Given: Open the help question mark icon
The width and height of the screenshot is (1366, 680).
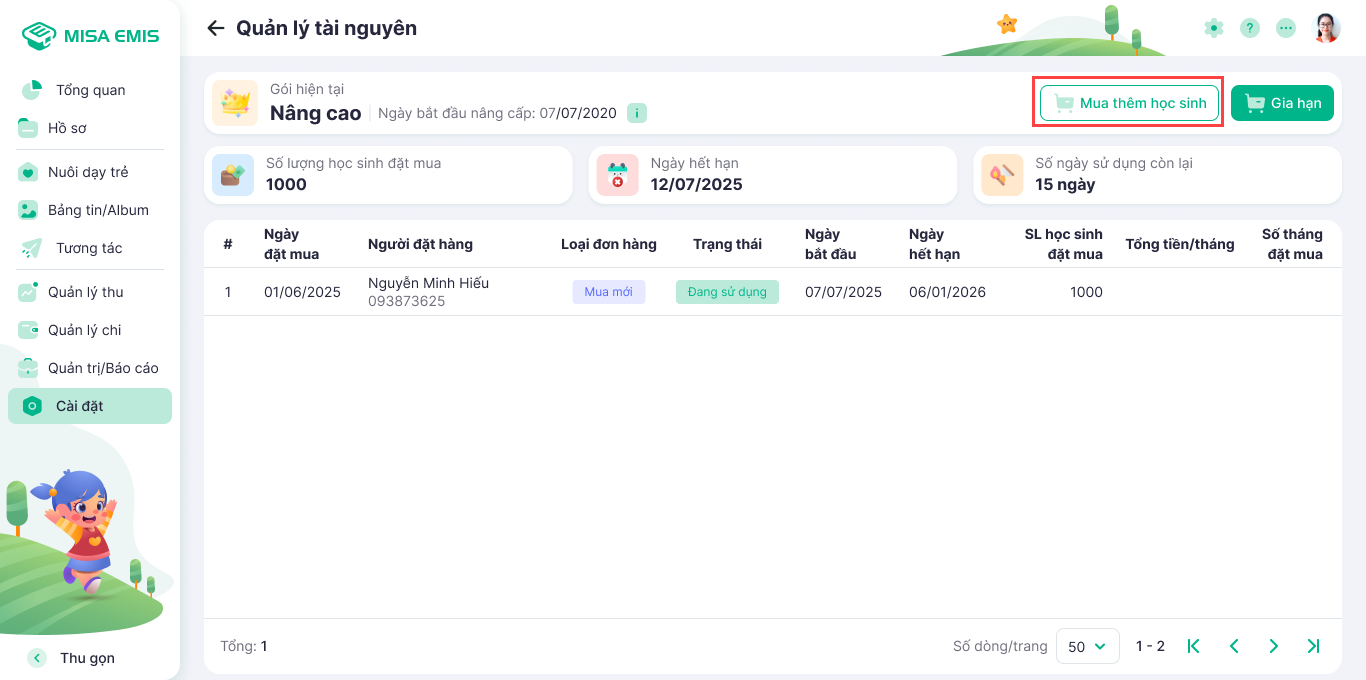Looking at the screenshot, I should click(1250, 28).
